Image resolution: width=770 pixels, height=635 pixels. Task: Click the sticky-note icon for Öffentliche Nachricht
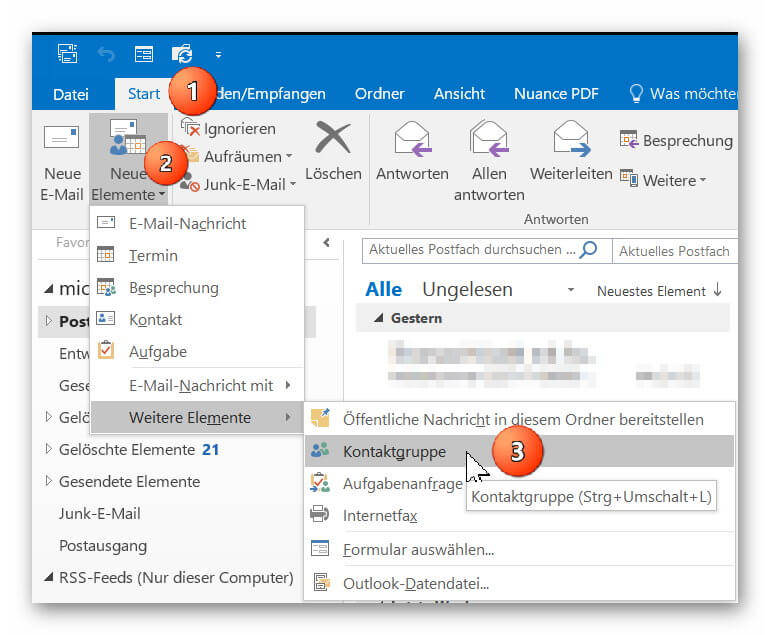pos(320,418)
